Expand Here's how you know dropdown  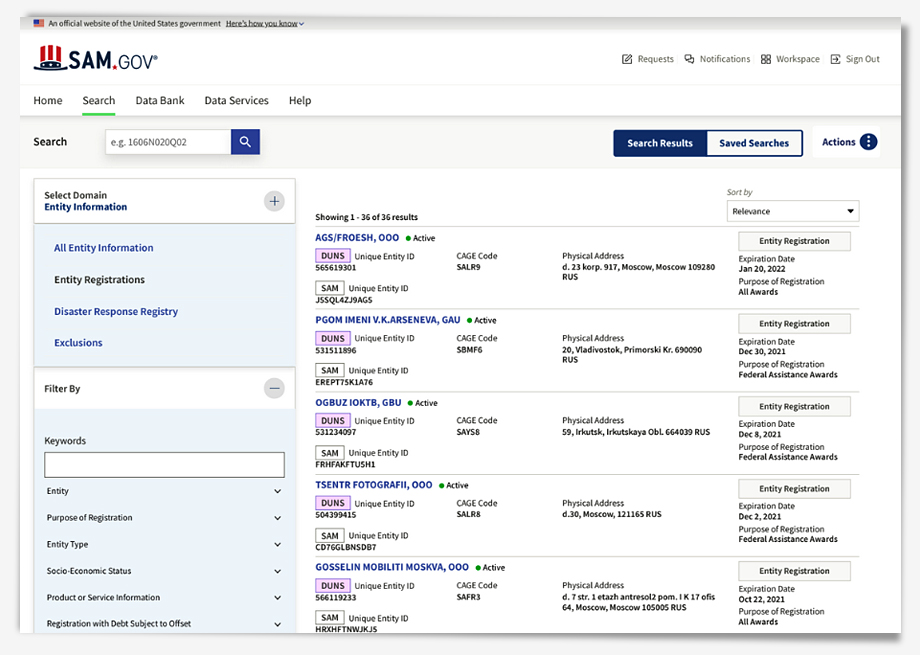pos(265,23)
